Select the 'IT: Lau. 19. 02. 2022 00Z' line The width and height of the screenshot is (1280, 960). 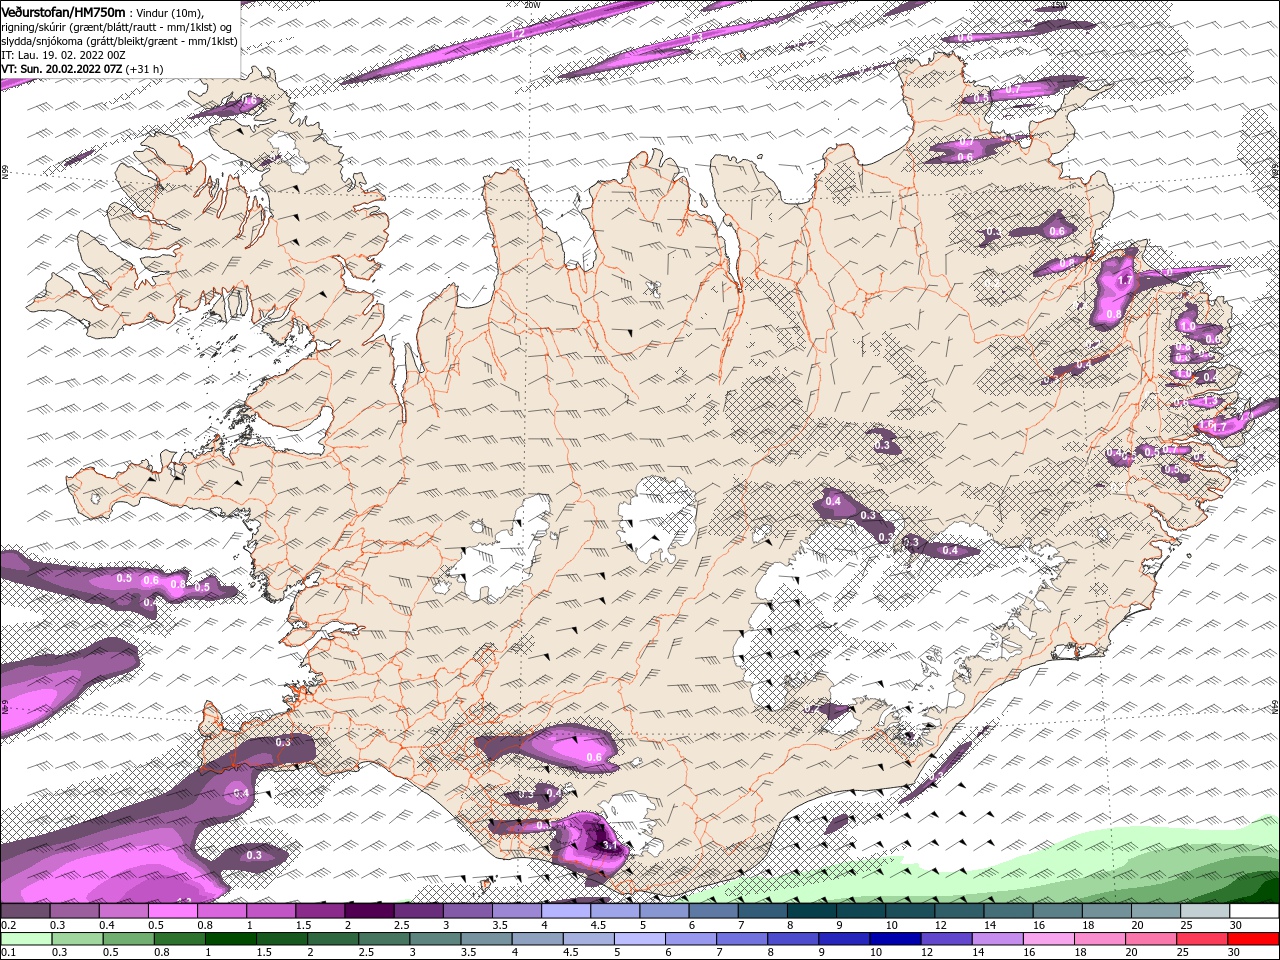[x=63, y=54]
